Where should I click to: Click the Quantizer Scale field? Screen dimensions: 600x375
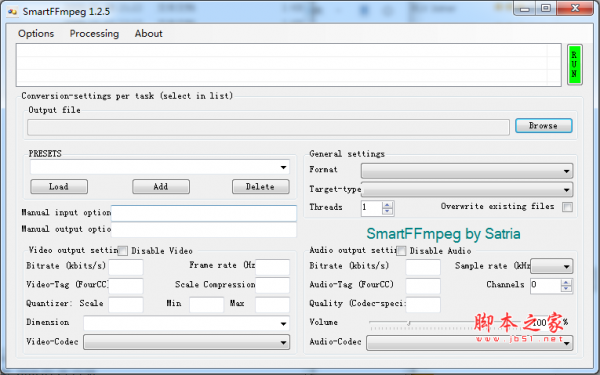coord(126,305)
